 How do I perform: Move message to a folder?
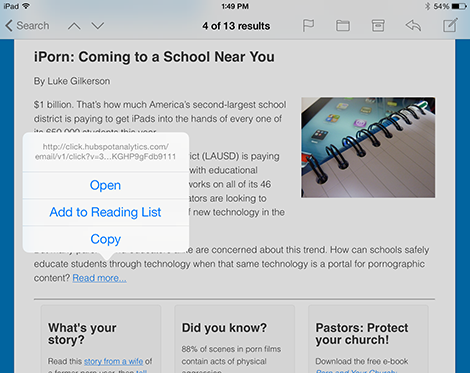[343, 26]
